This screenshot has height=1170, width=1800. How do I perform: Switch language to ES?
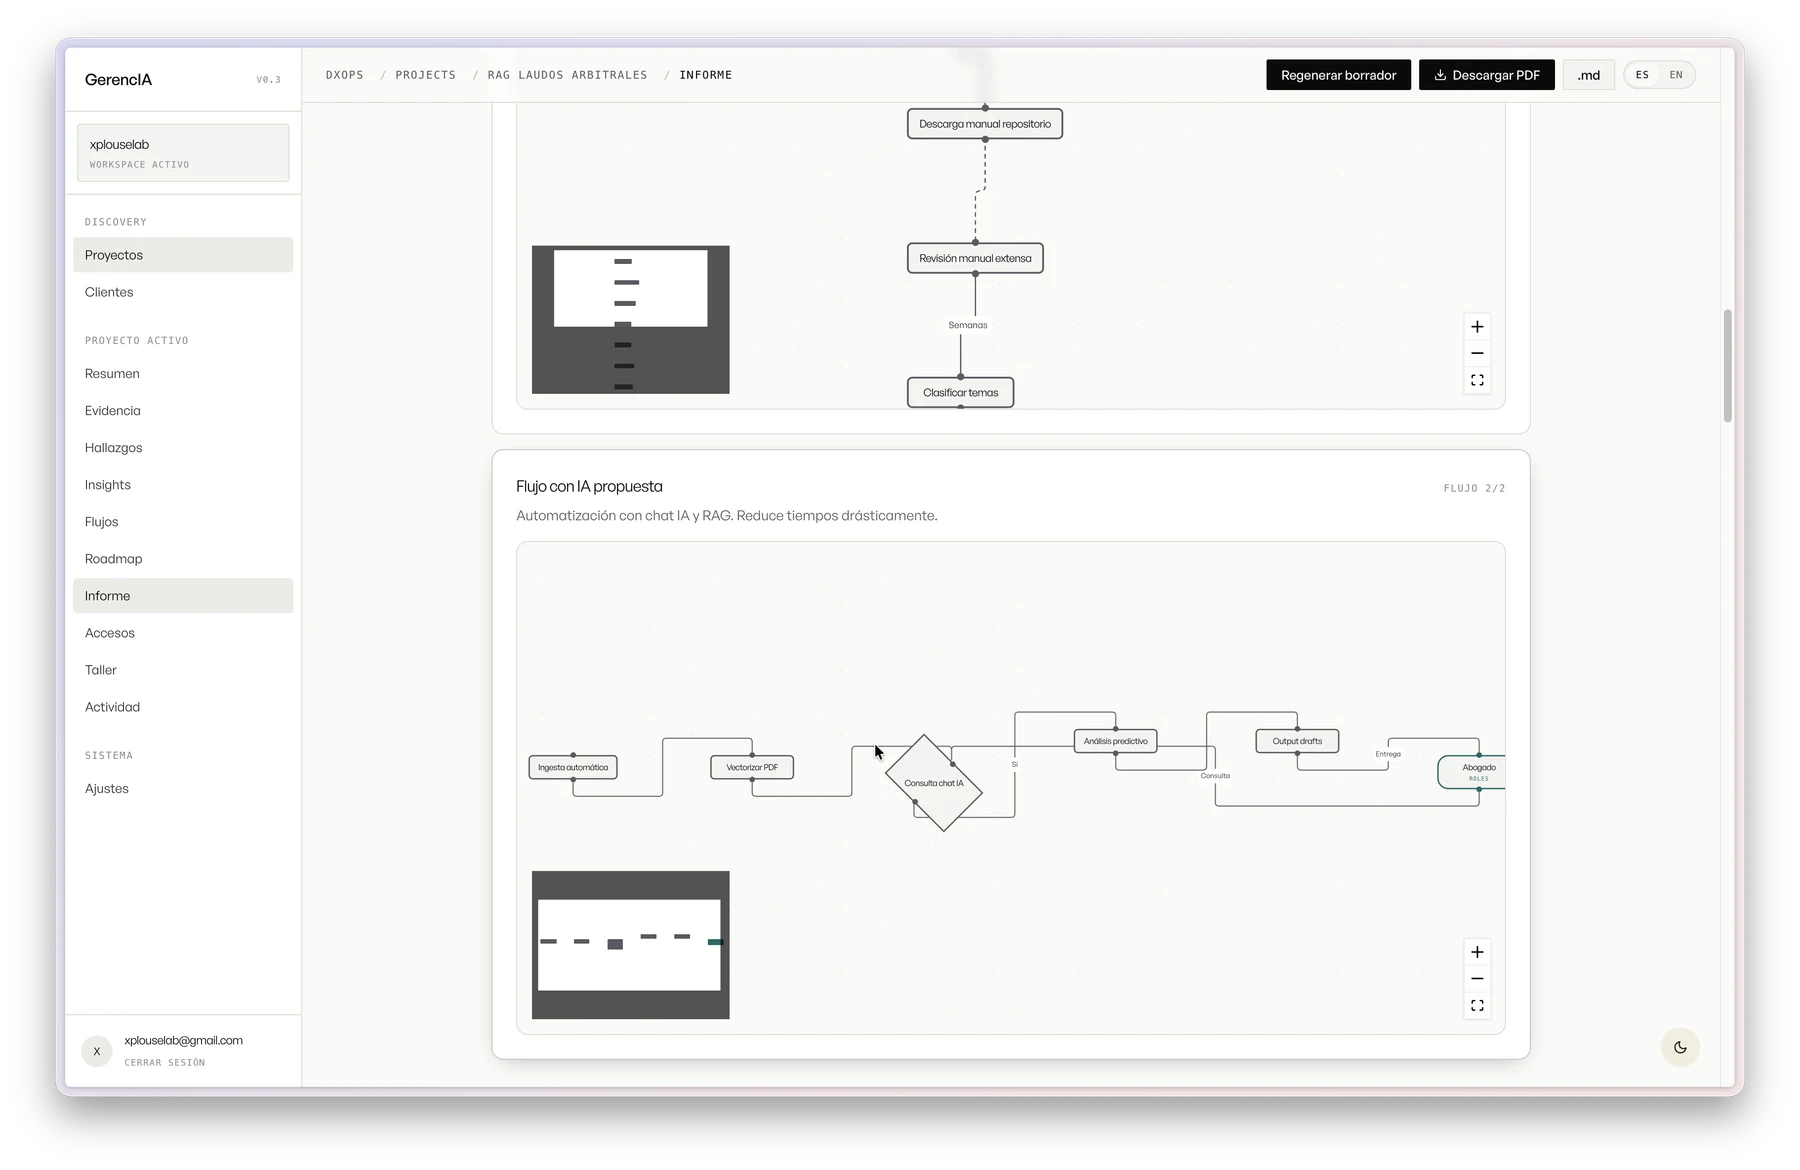point(1642,75)
